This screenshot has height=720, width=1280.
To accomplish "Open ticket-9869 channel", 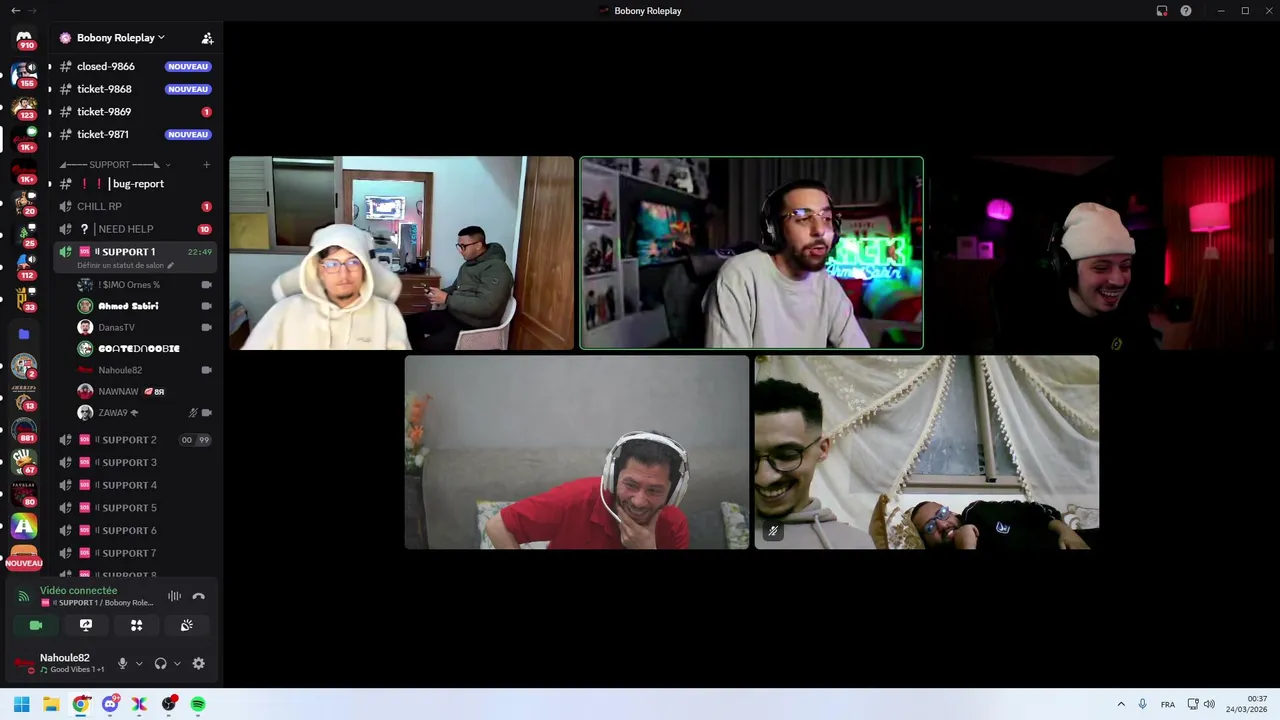I will click(135, 112).
